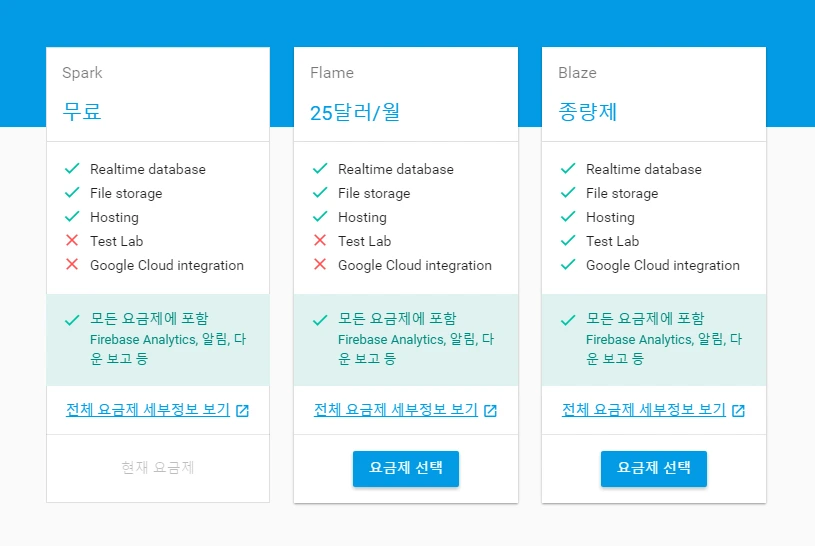Click checkmark beside Blaze's Google Cloud integration
The width and height of the screenshot is (815, 546).
(568, 265)
